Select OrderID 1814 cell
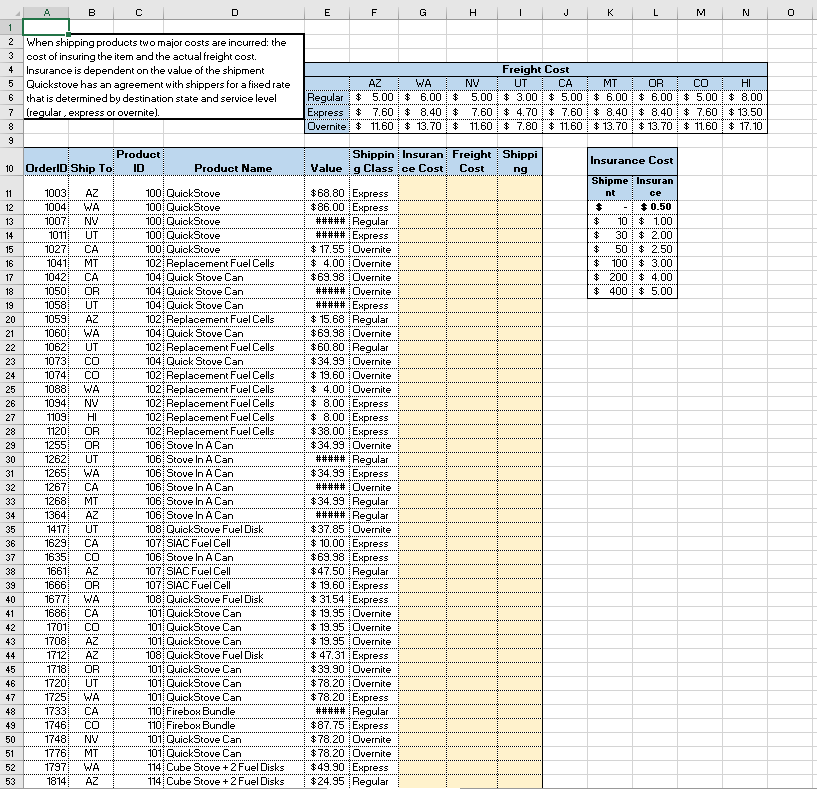The height and width of the screenshot is (789, 817). point(46,781)
